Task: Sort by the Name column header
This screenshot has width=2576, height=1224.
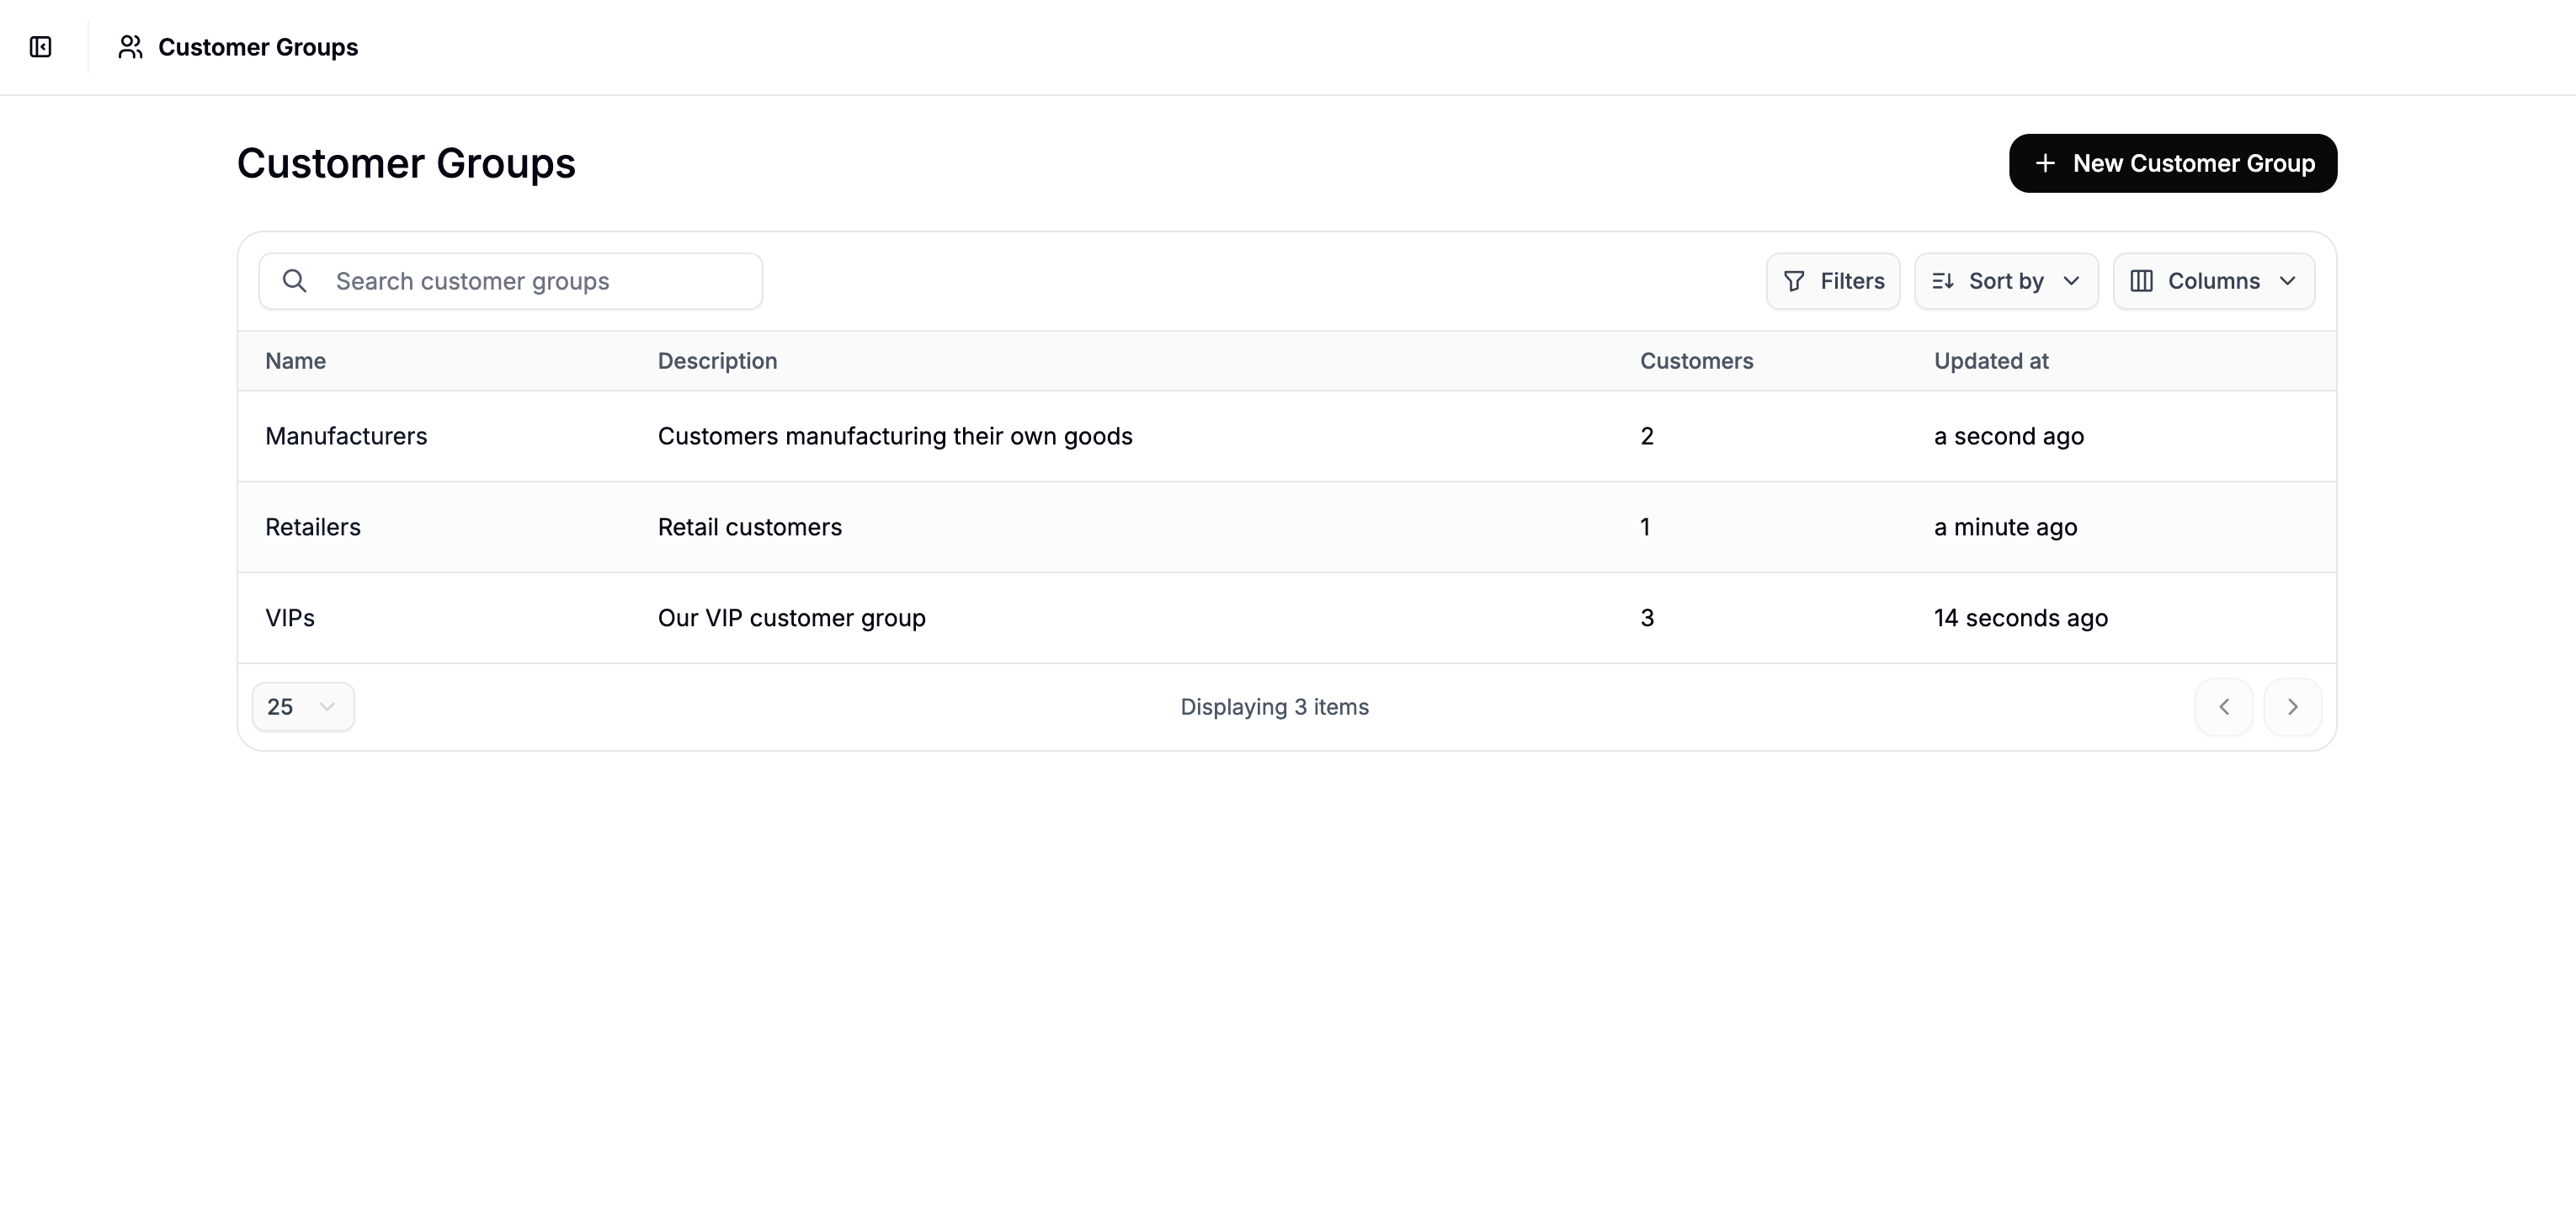Action: (x=295, y=361)
